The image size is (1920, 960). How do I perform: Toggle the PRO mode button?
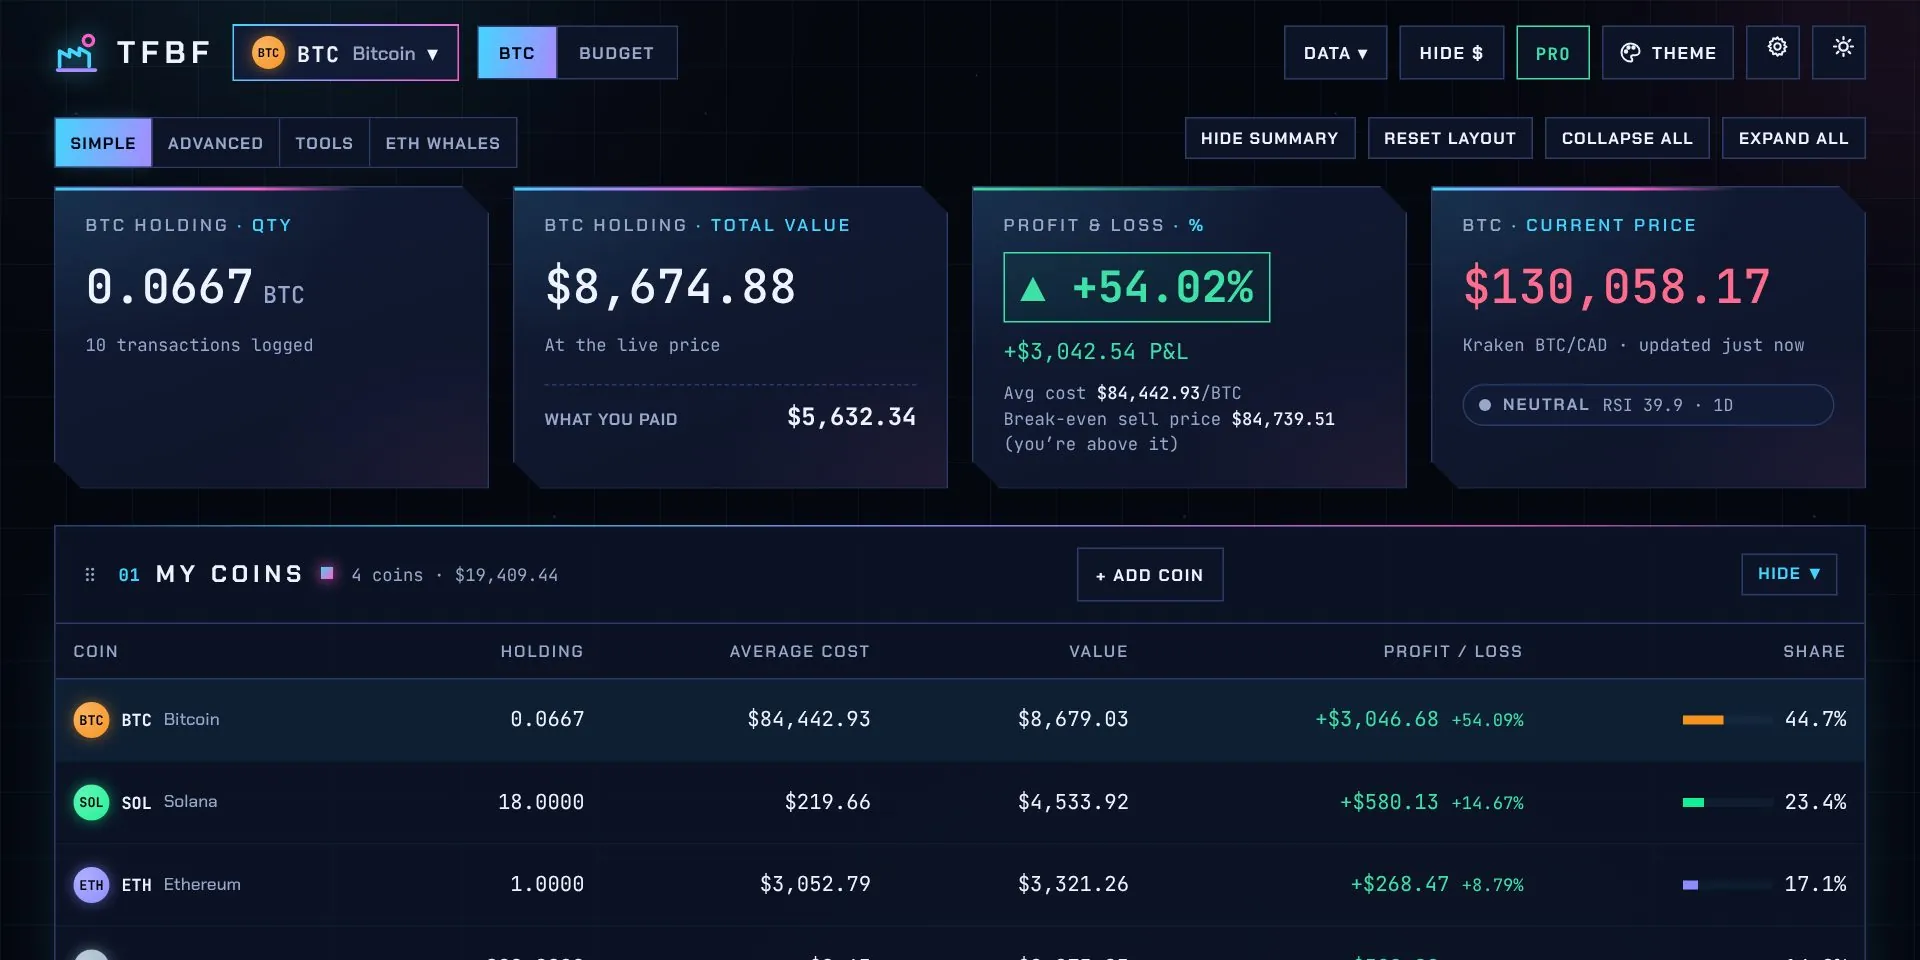coord(1552,53)
